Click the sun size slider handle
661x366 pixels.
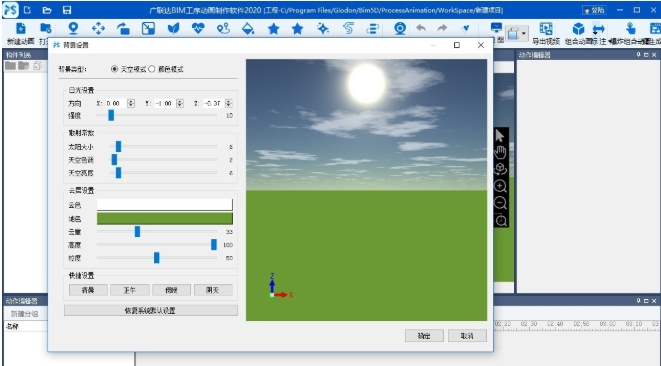click(118, 147)
